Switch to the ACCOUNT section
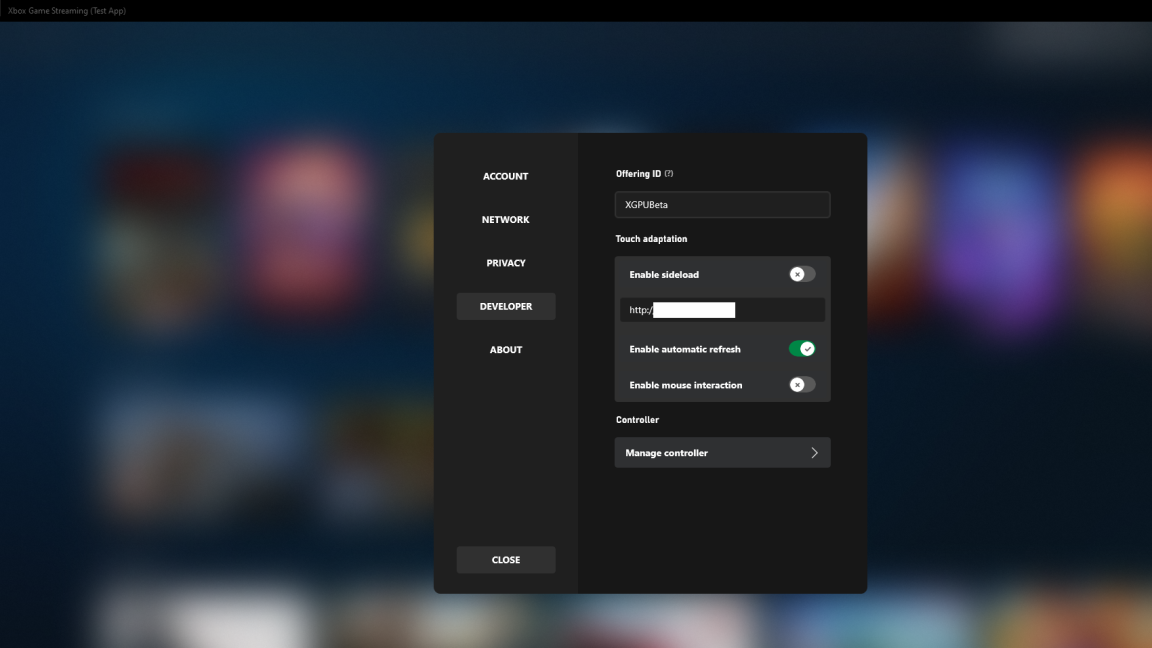 coord(505,176)
